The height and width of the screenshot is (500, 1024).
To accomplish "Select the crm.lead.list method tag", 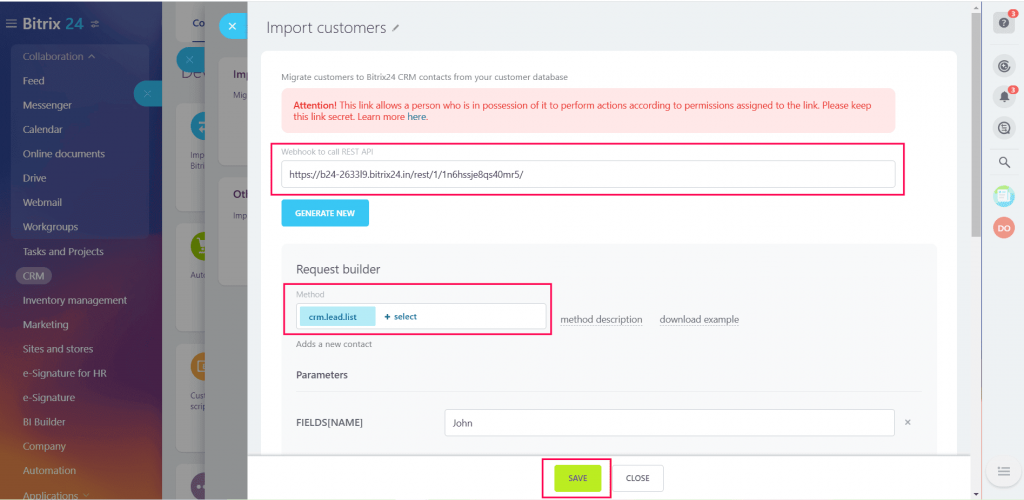I will (338, 317).
